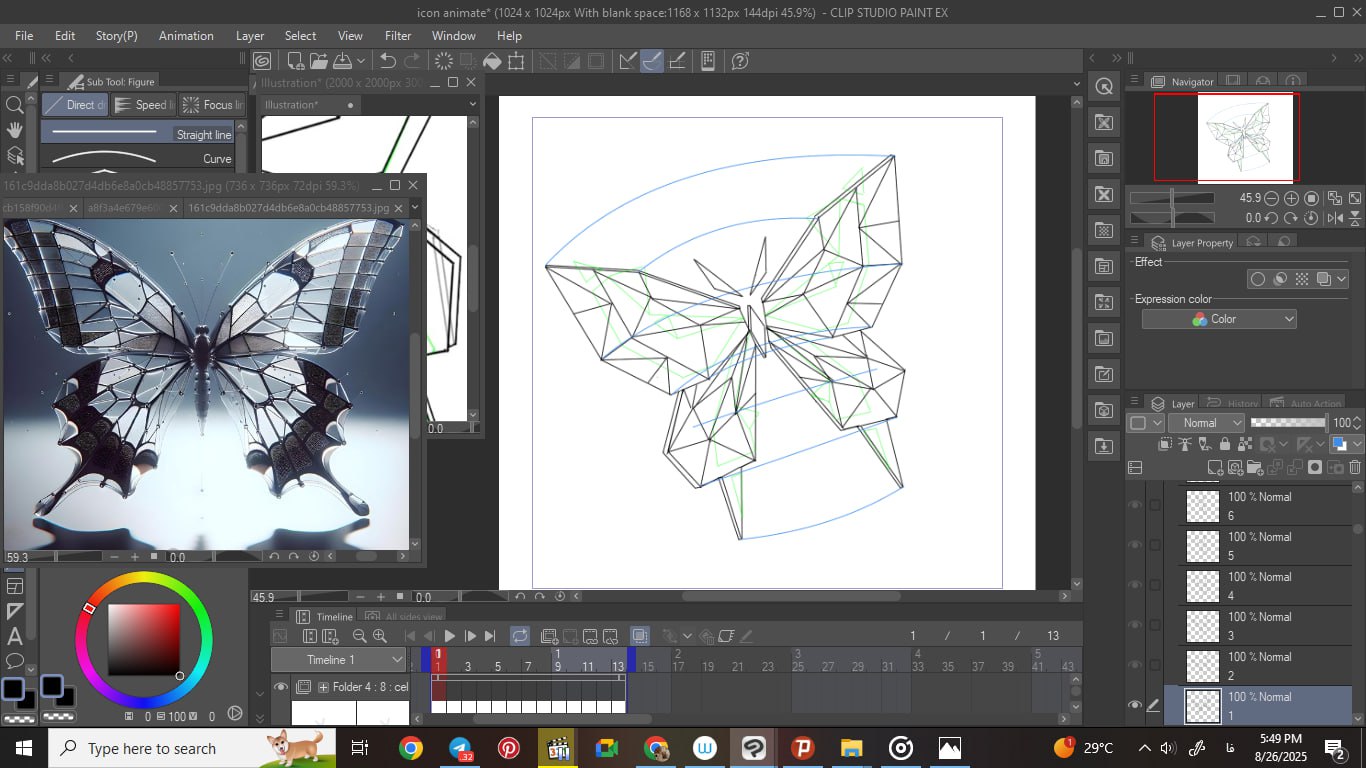Flip the canvas horizontally in Navigator
Viewport: 1366px width, 768px height.
click(1334, 218)
